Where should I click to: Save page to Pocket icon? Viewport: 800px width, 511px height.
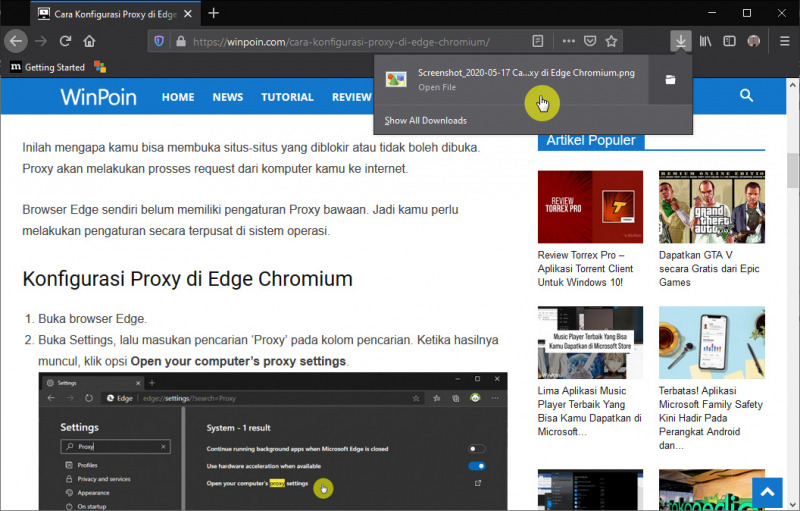tap(590, 41)
